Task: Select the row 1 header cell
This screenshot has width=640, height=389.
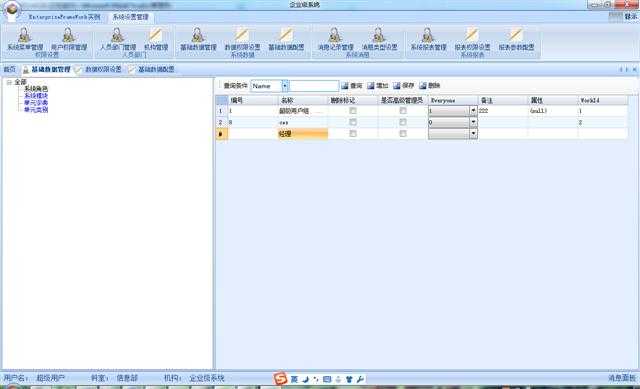Action: tap(222, 111)
